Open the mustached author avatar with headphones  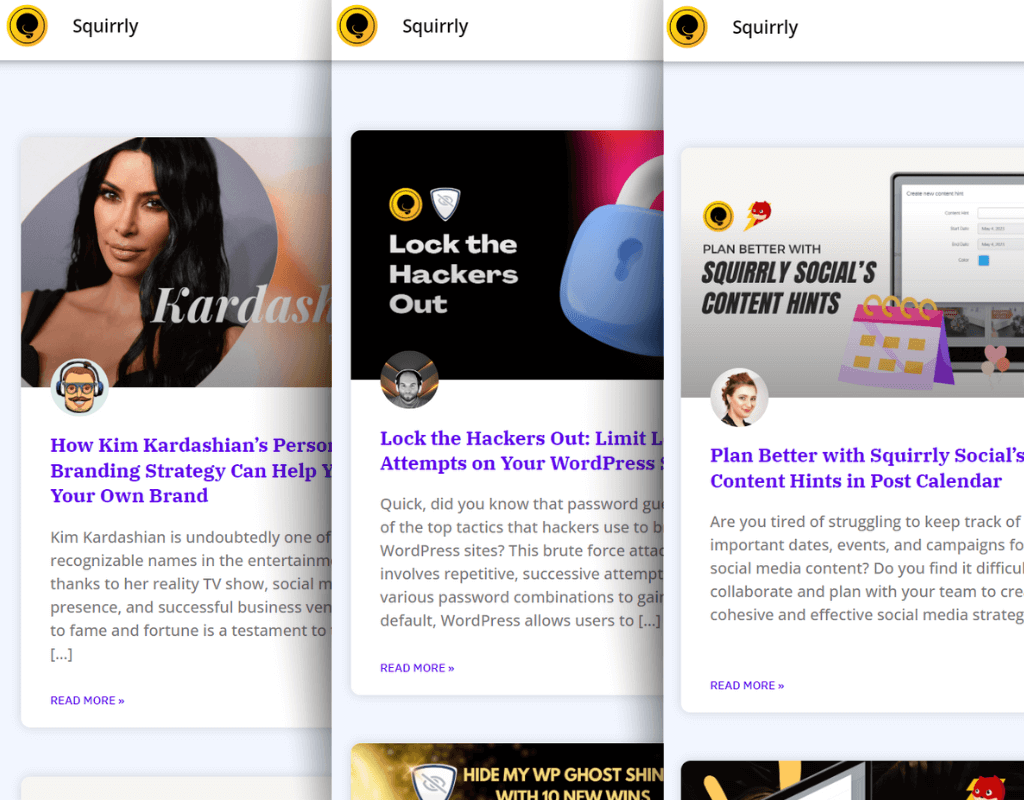tap(80, 387)
